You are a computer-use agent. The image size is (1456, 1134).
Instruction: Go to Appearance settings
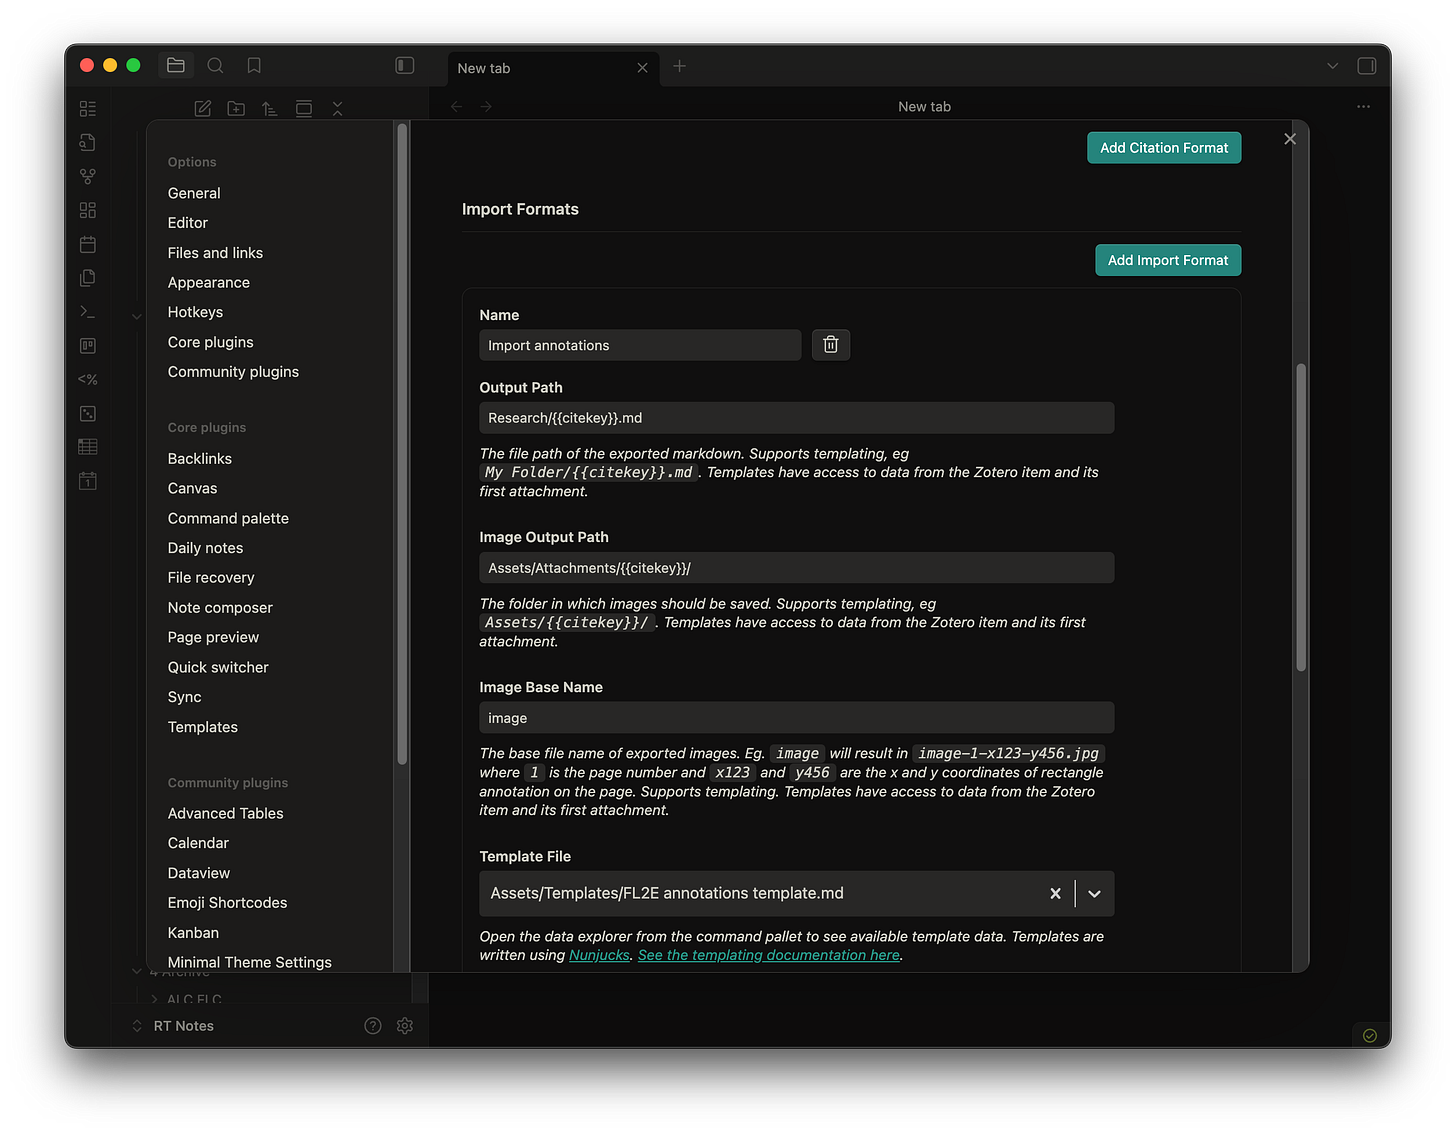(209, 283)
